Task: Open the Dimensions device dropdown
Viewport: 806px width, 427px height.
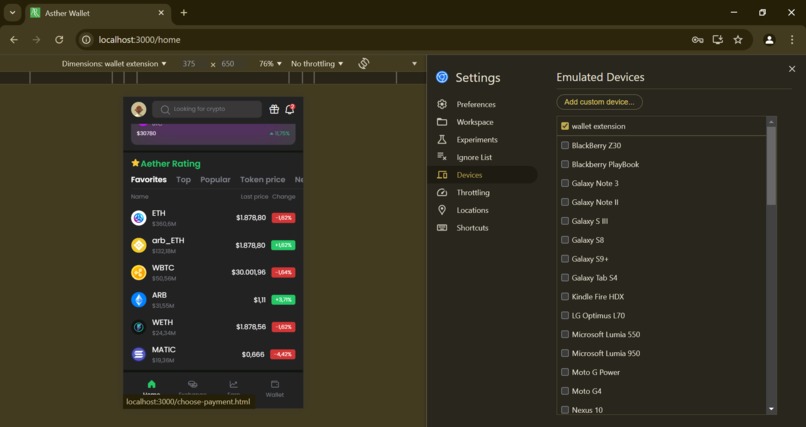Action: pos(114,64)
